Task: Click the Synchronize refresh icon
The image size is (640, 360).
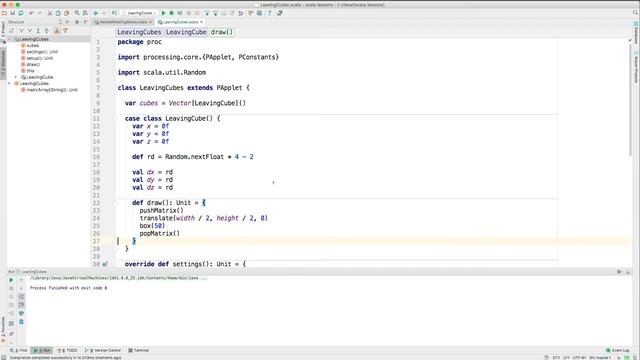Action: tap(21, 13)
